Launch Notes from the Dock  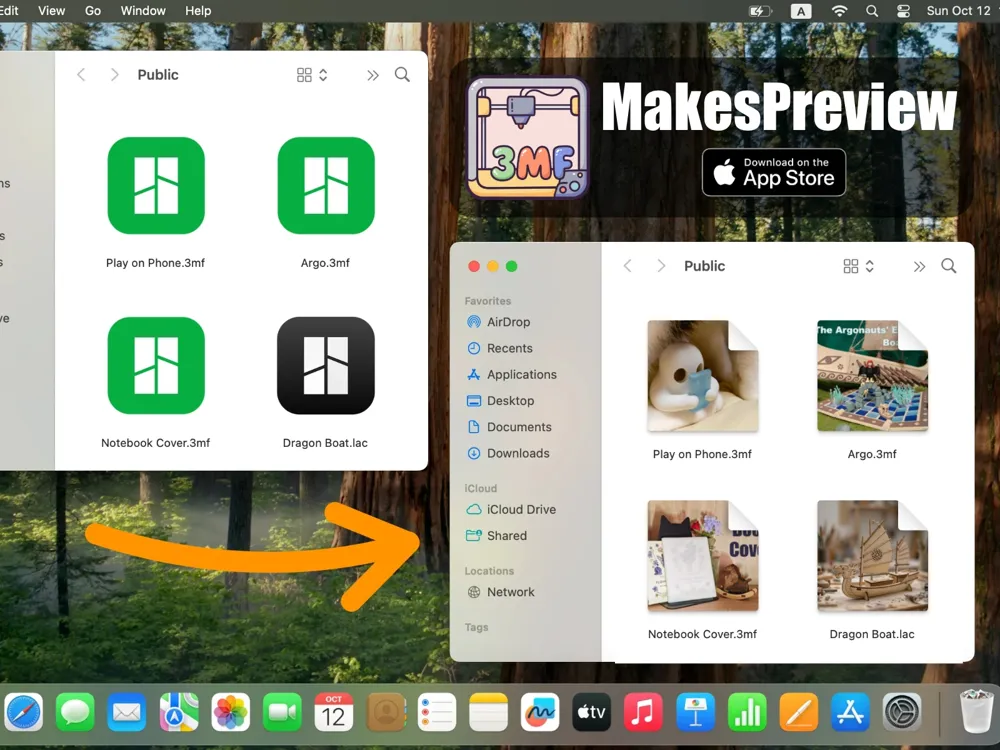pyautogui.click(x=489, y=712)
